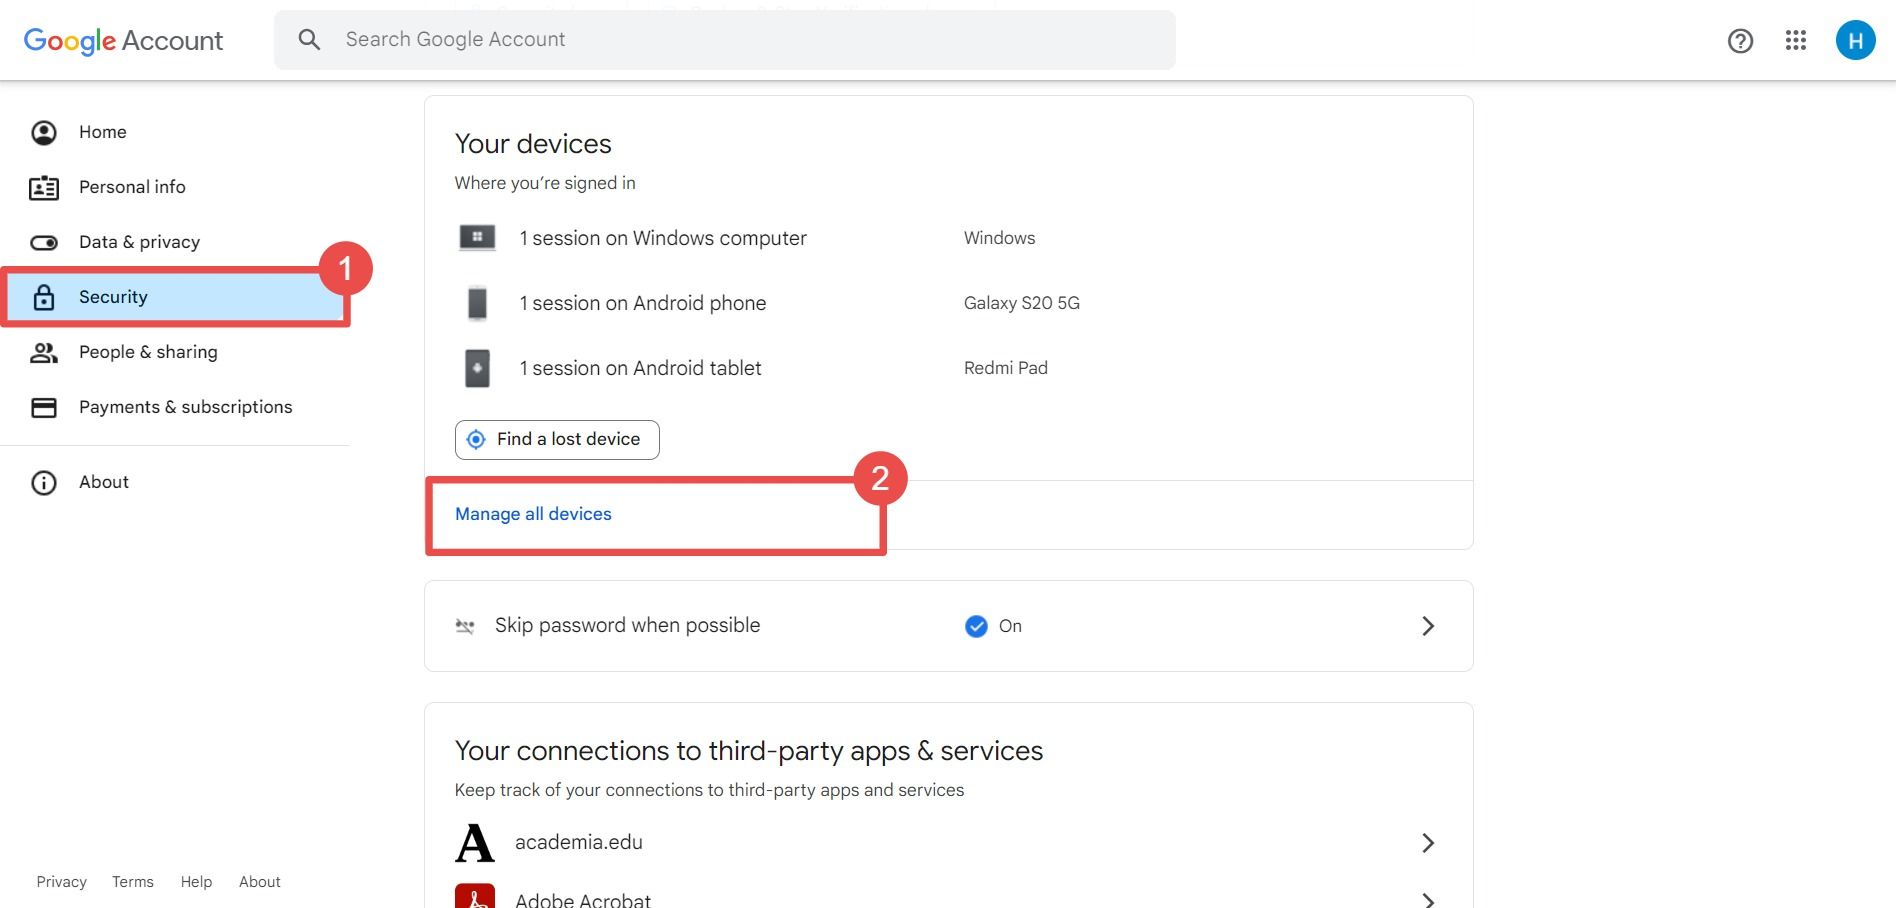Click the lock icon beside Security
The height and width of the screenshot is (908, 1896).
[44, 296]
